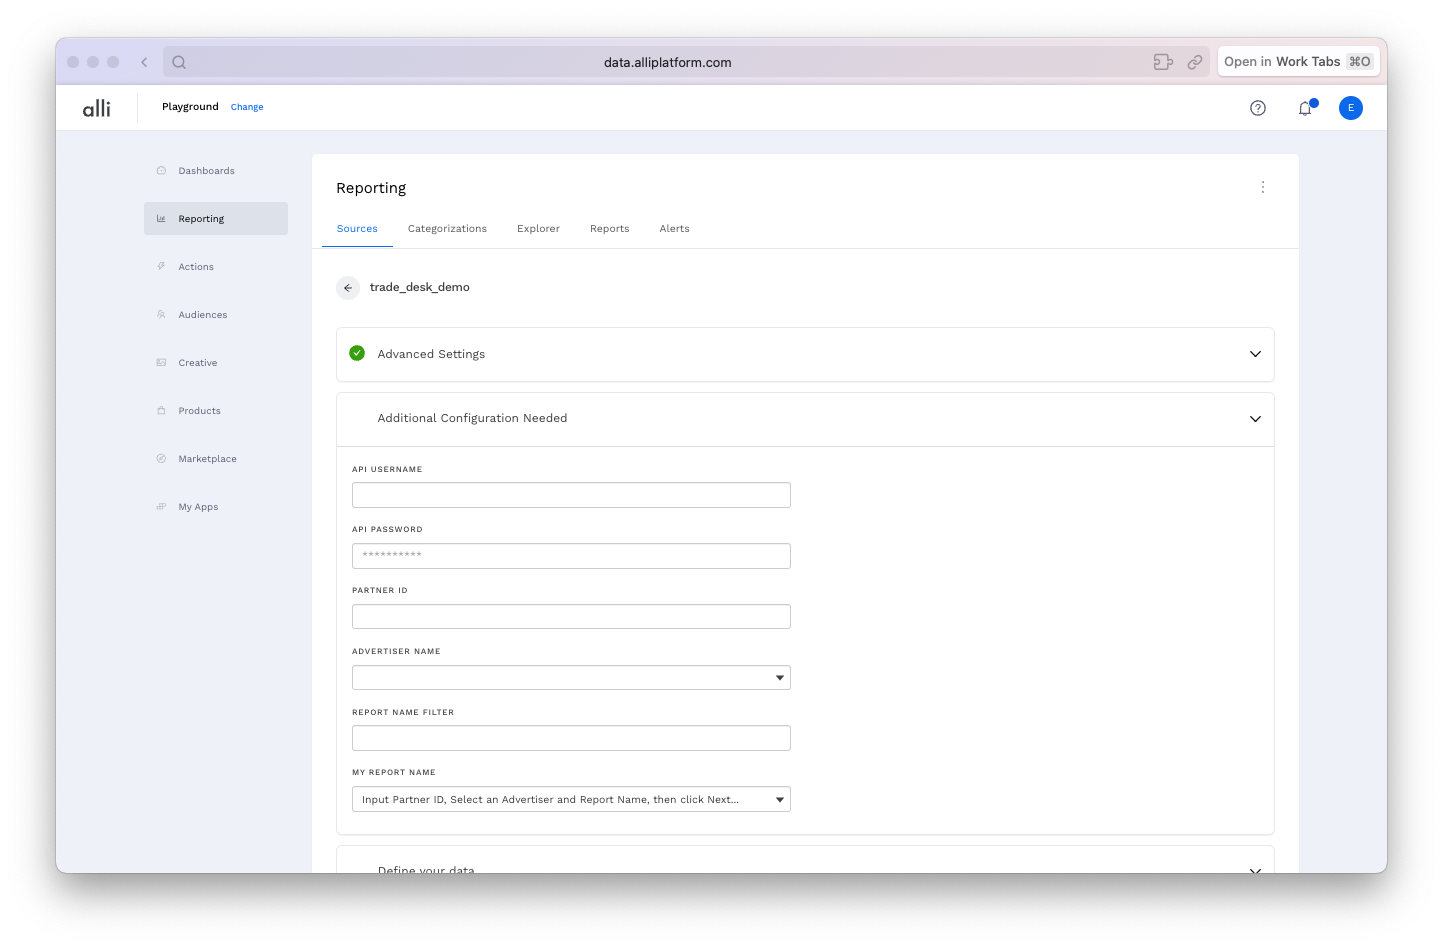
Task: Switch to the Explorer tab
Action: point(538,229)
